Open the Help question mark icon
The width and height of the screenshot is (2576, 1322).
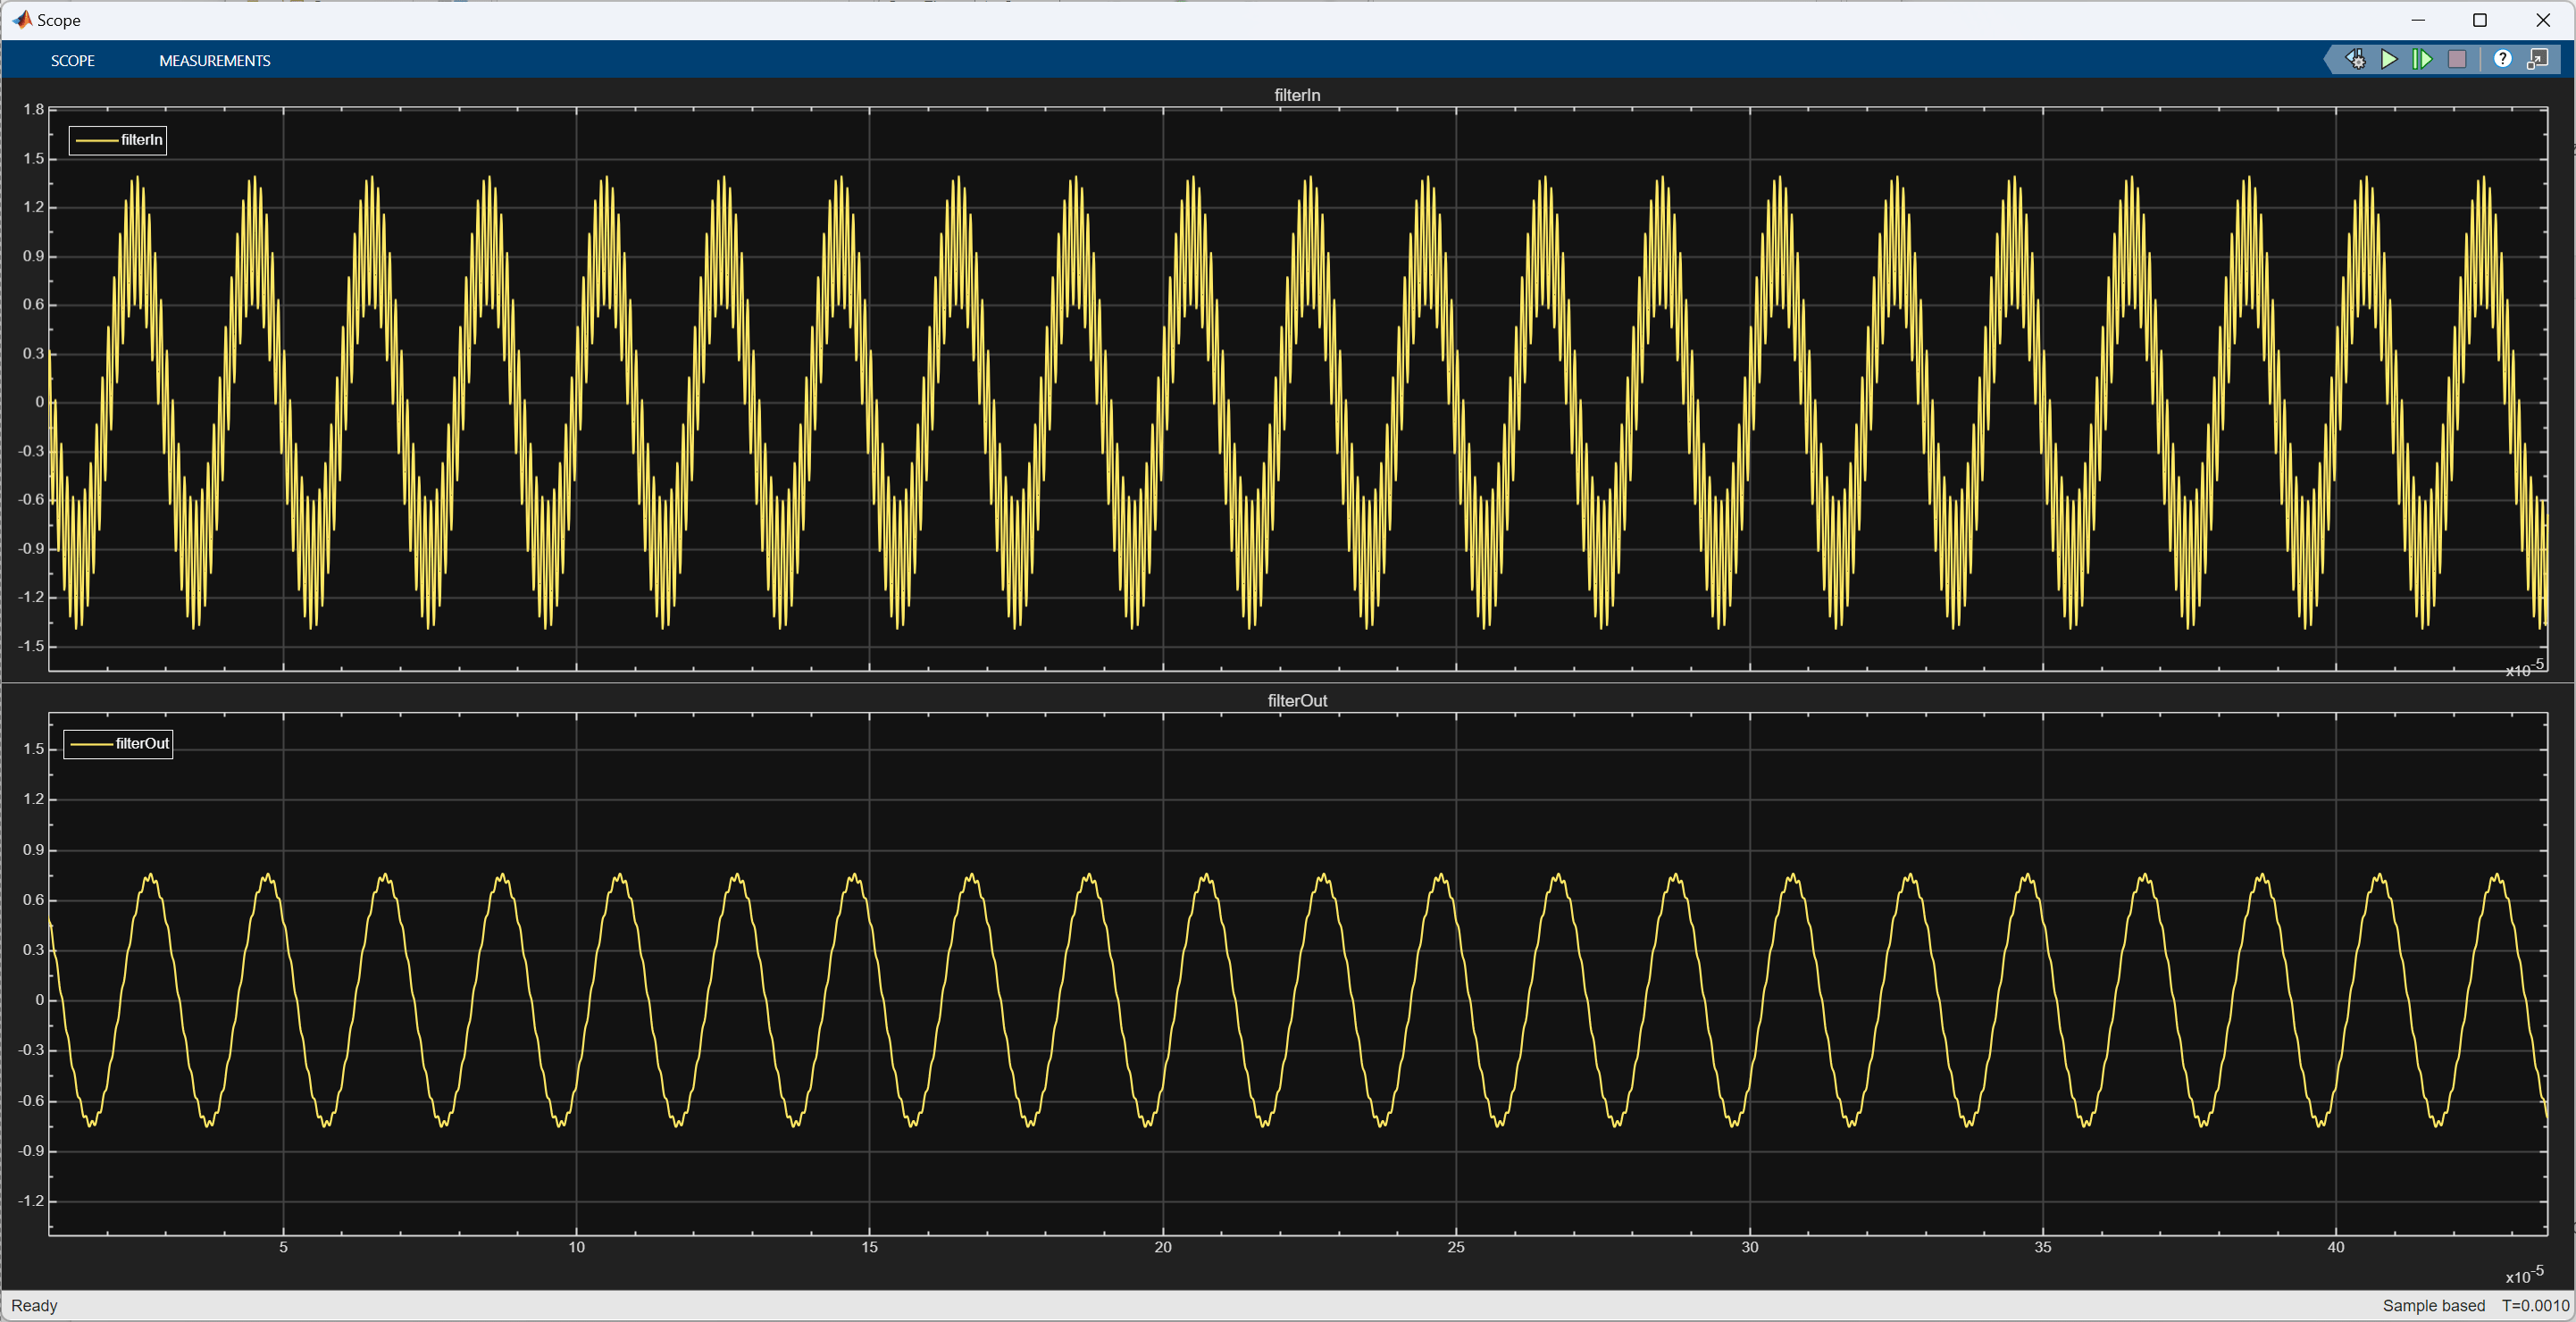[x=2502, y=60]
